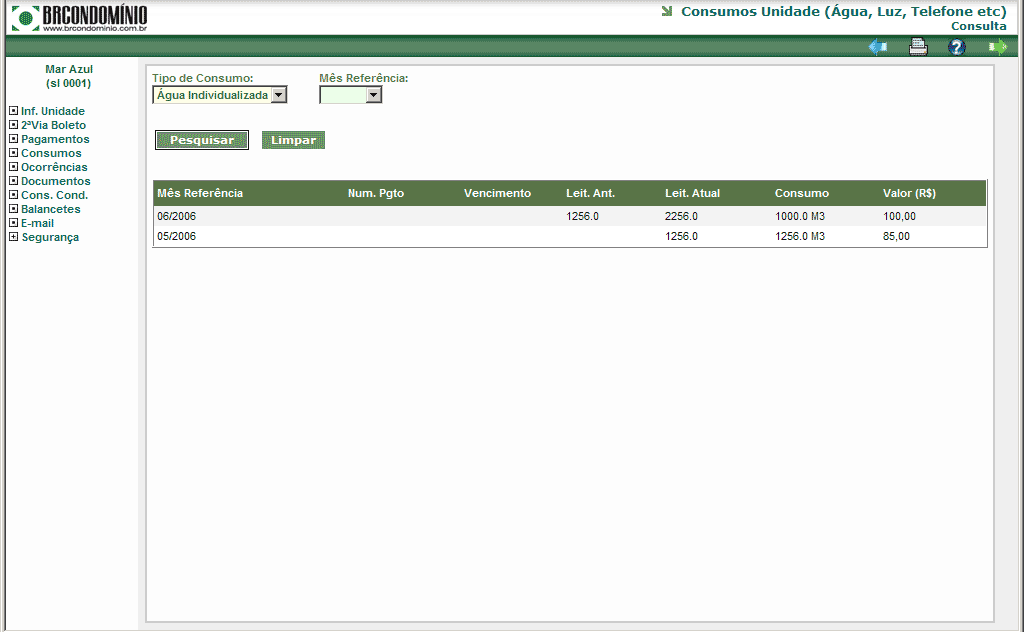Click the Valor (R$) column header
This screenshot has height=632, width=1024.
click(909, 193)
